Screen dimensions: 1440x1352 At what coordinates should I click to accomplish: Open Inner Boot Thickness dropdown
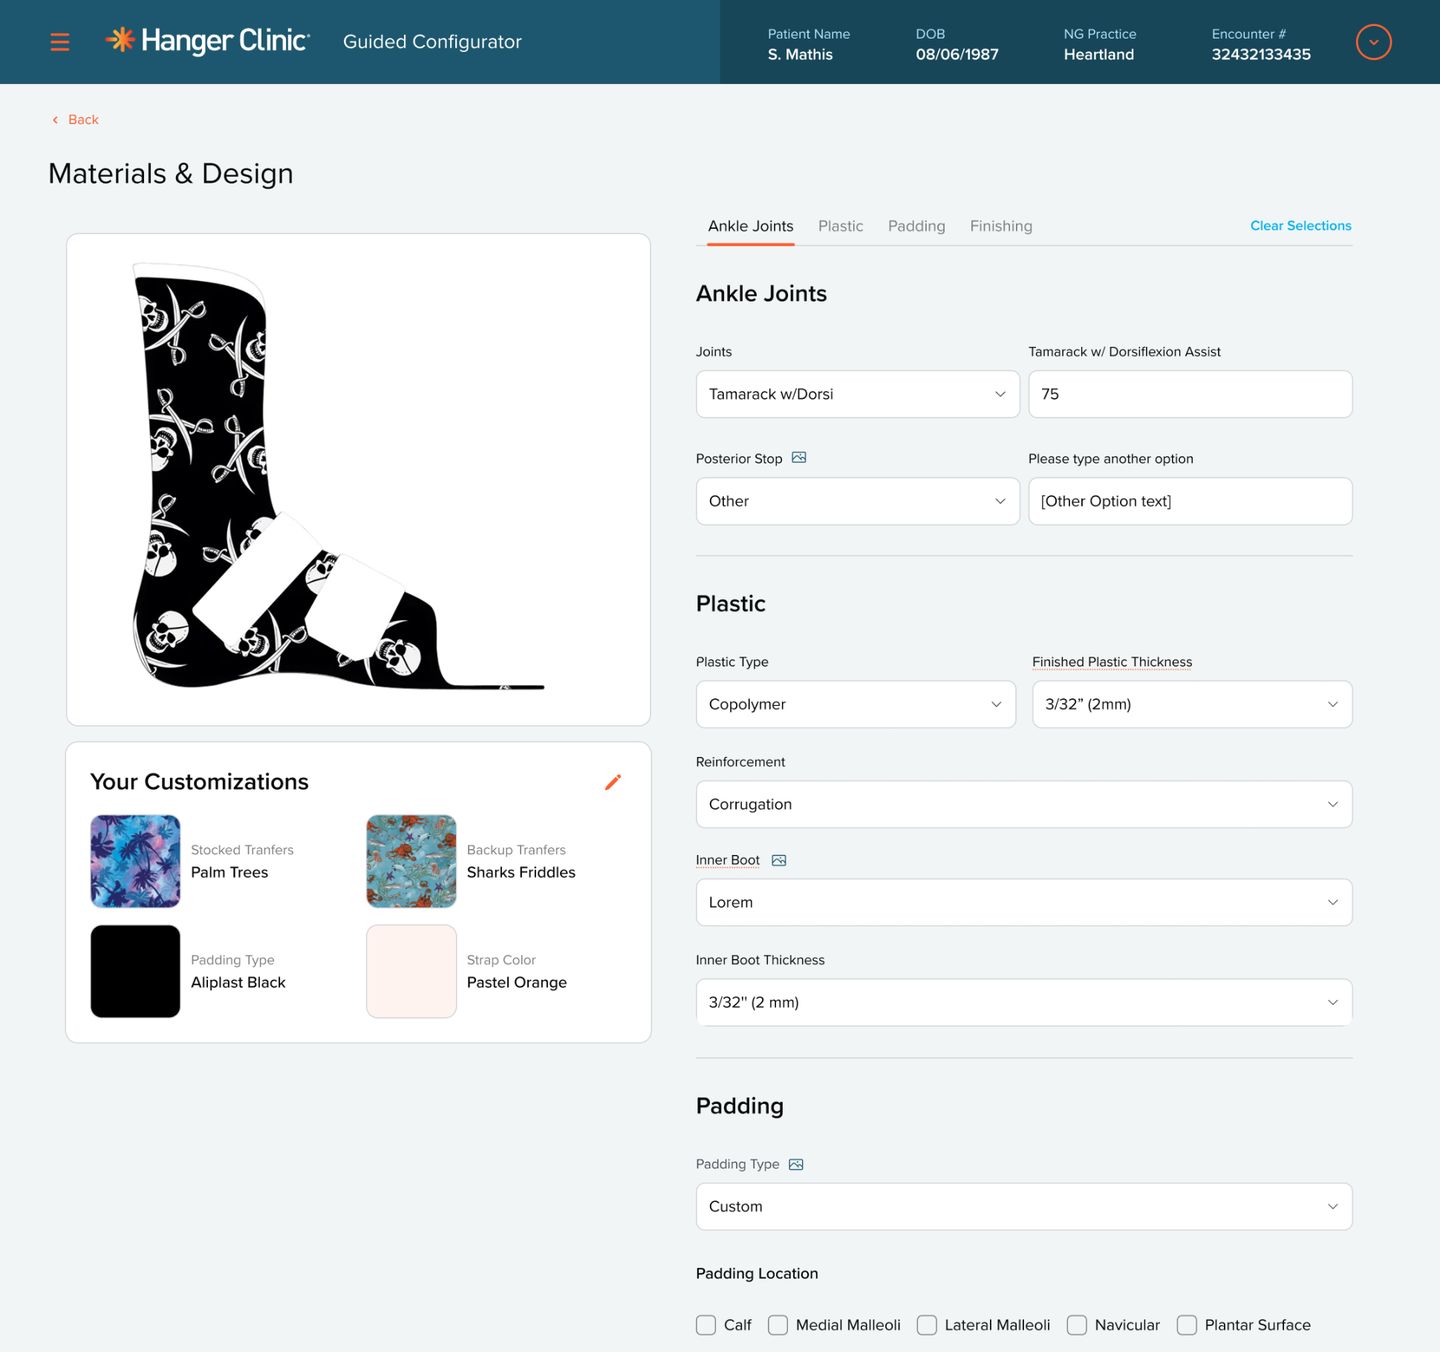[x=1024, y=1002]
